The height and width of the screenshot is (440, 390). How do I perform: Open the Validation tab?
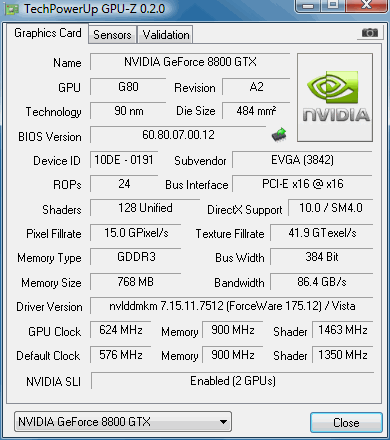click(166, 35)
